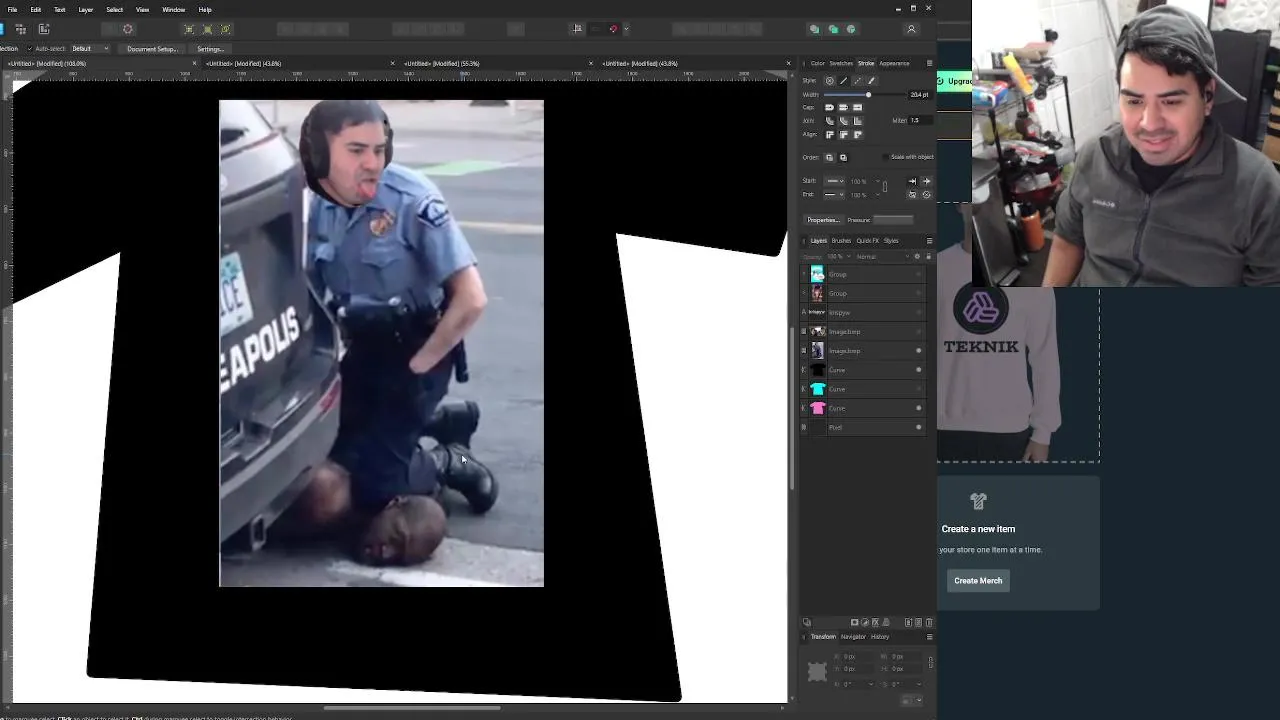Align stroke to outside icon
The height and width of the screenshot is (720, 1280).
click(x=857, y=134)
